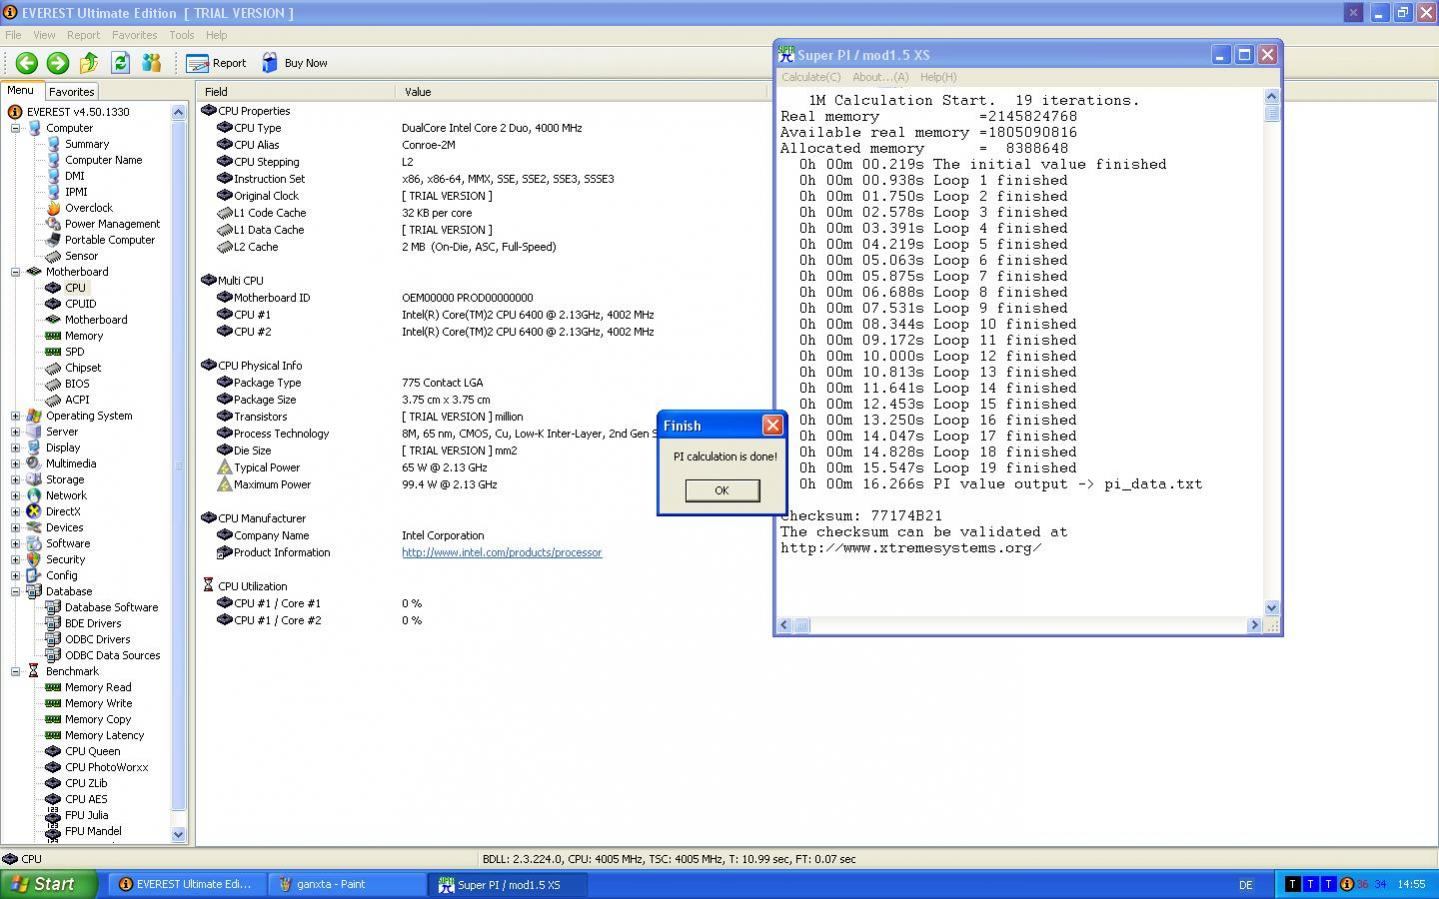Switch to the Favorites tab
The width and height of the screenshot is (1439, 899).
(72, 92)
